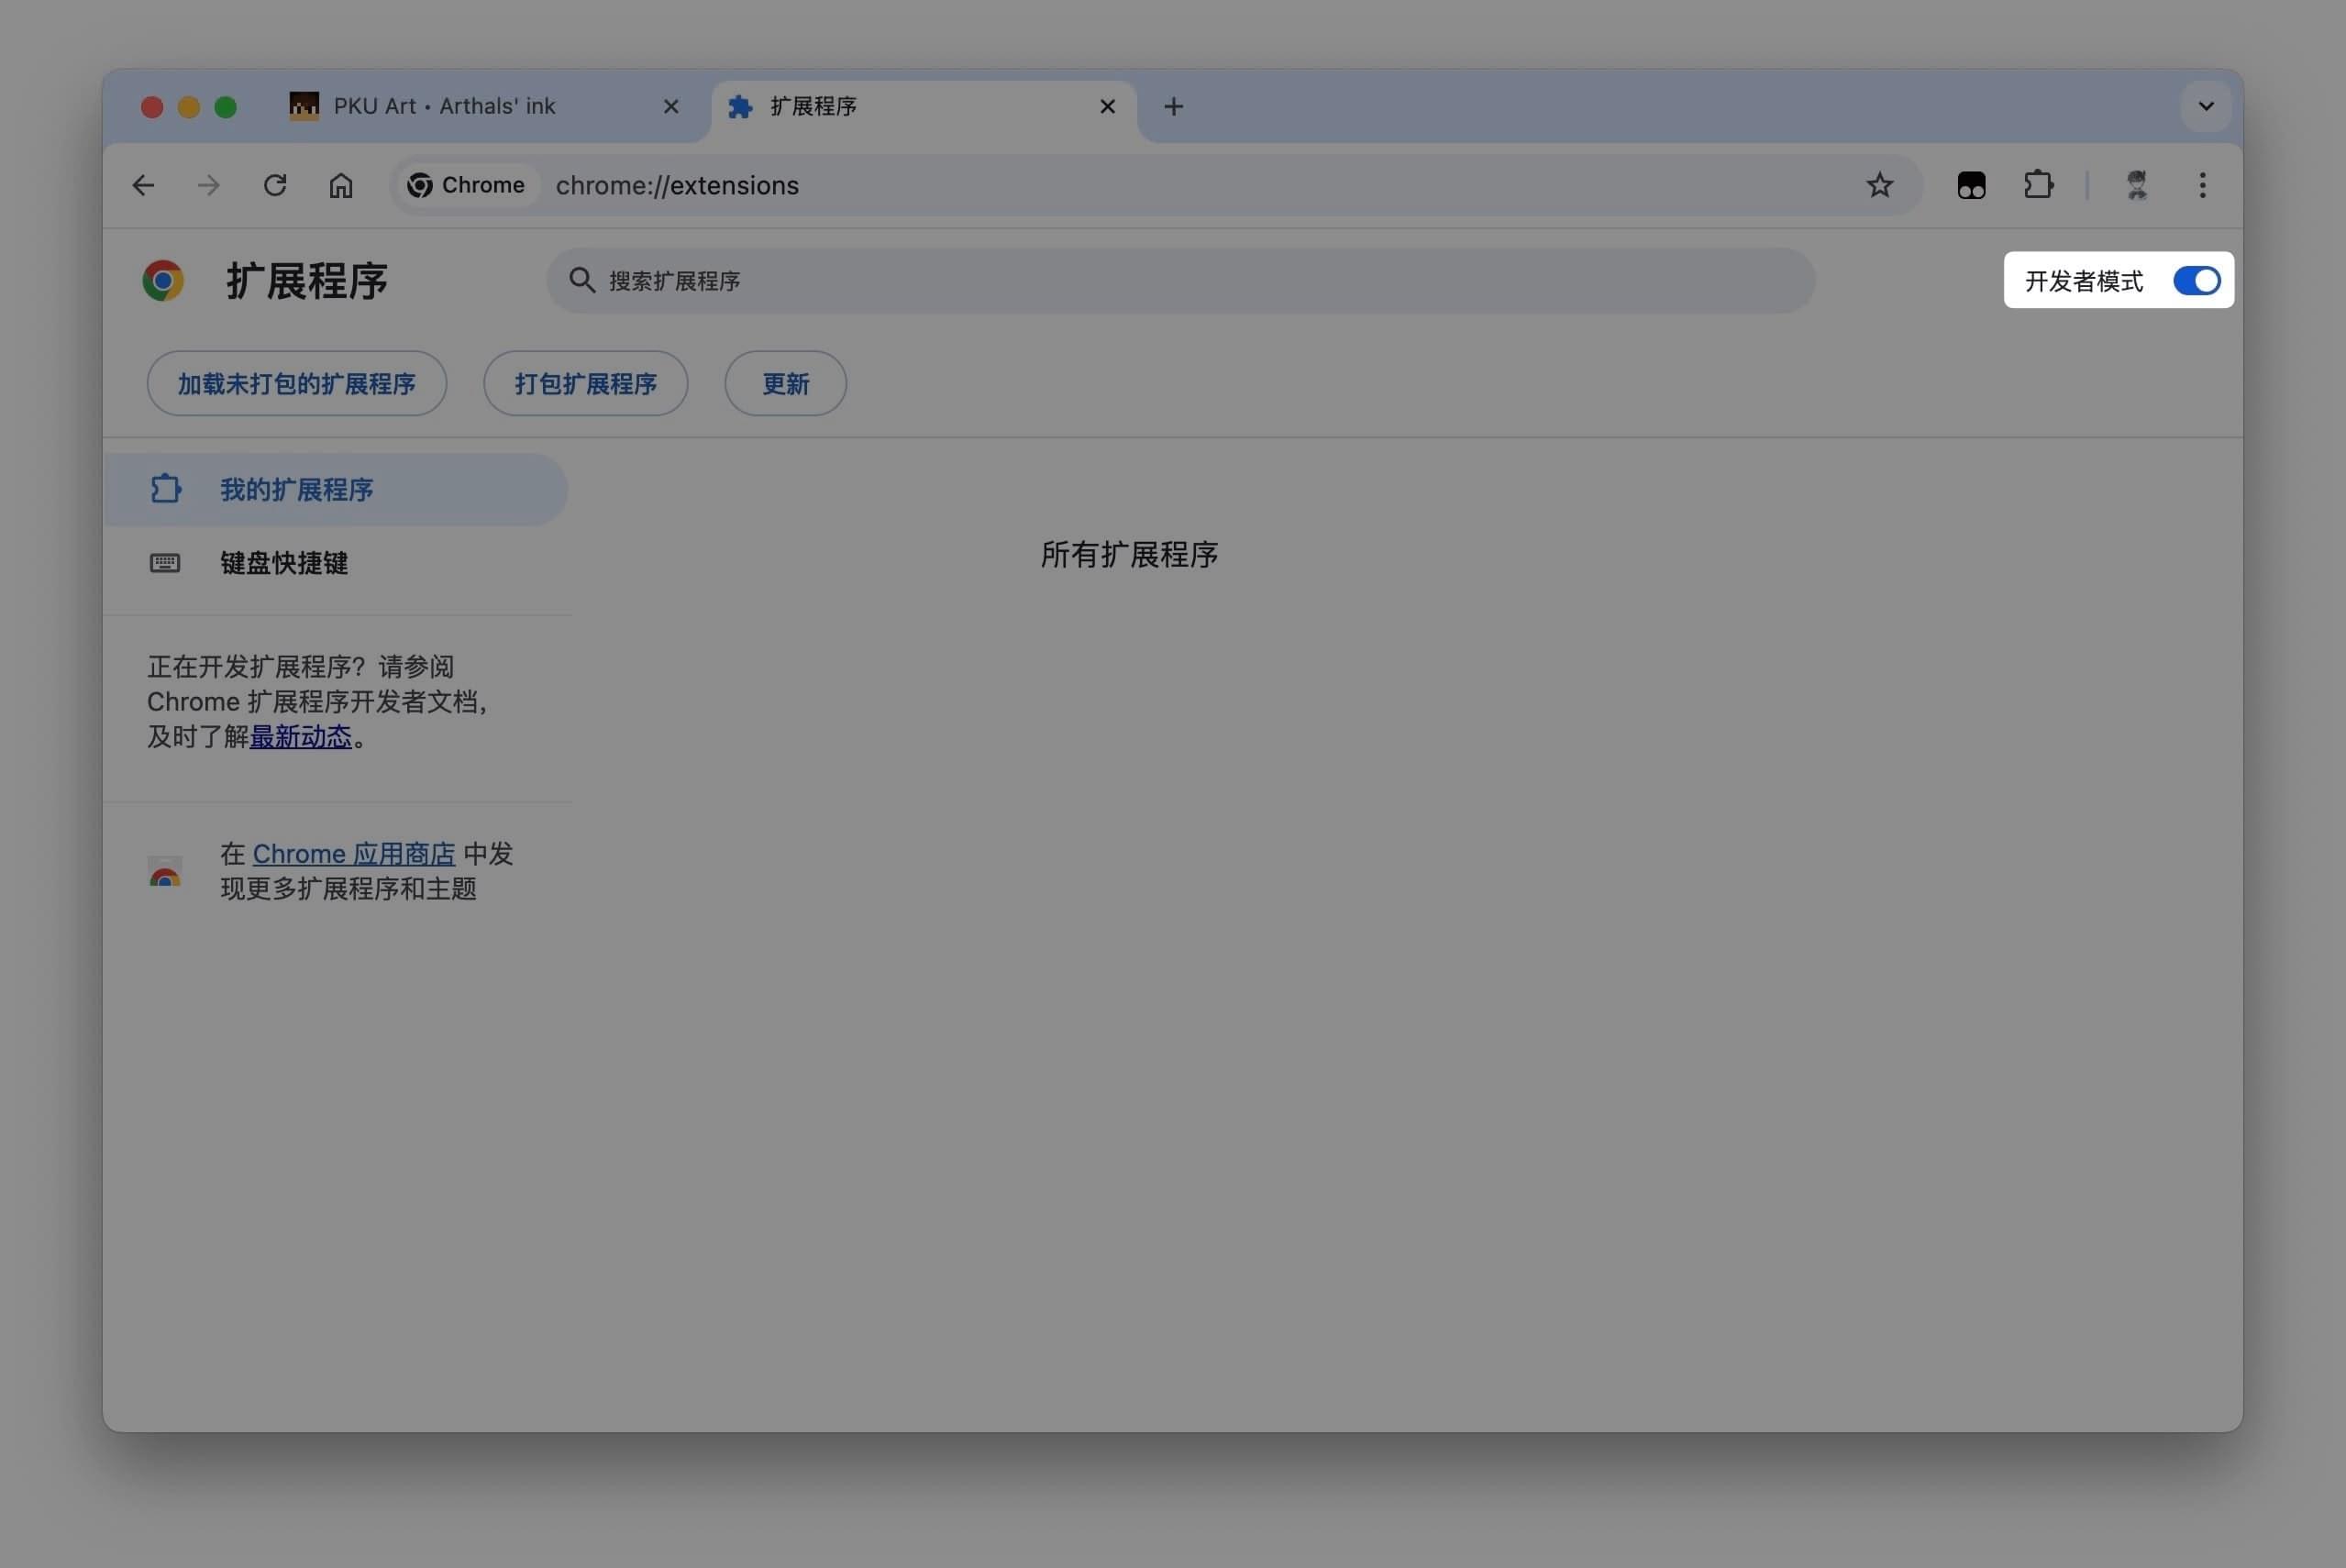2346x1568 pixels.
Task: Click the 搜索扩展程序 search field
Action: tap(1180, 281)
